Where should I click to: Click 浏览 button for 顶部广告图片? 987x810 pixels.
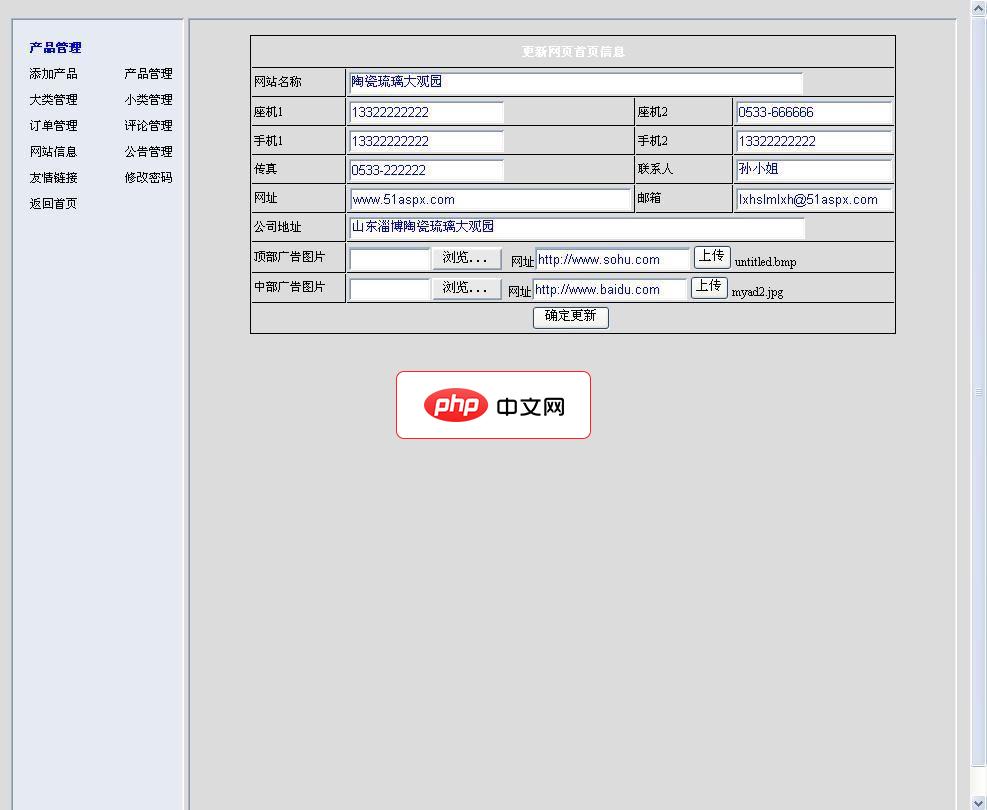[x=466, y=258]
